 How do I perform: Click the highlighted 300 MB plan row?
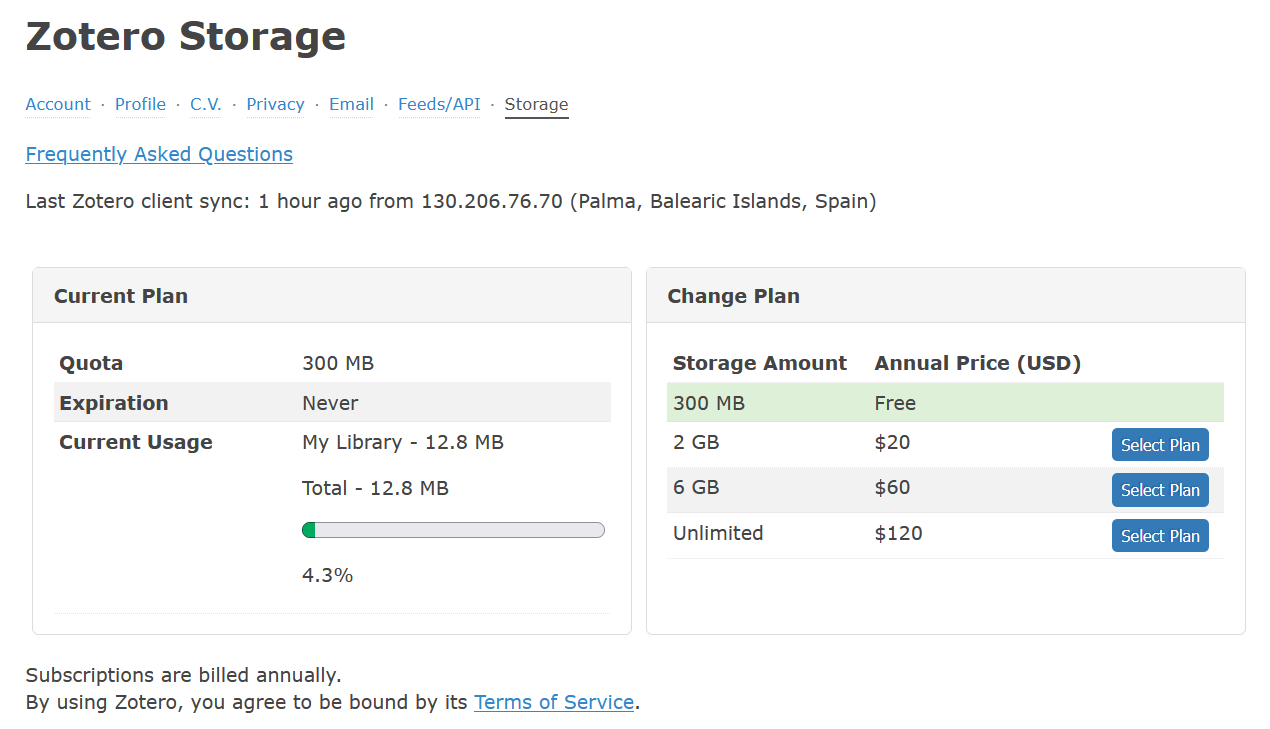tap(945, 403)
